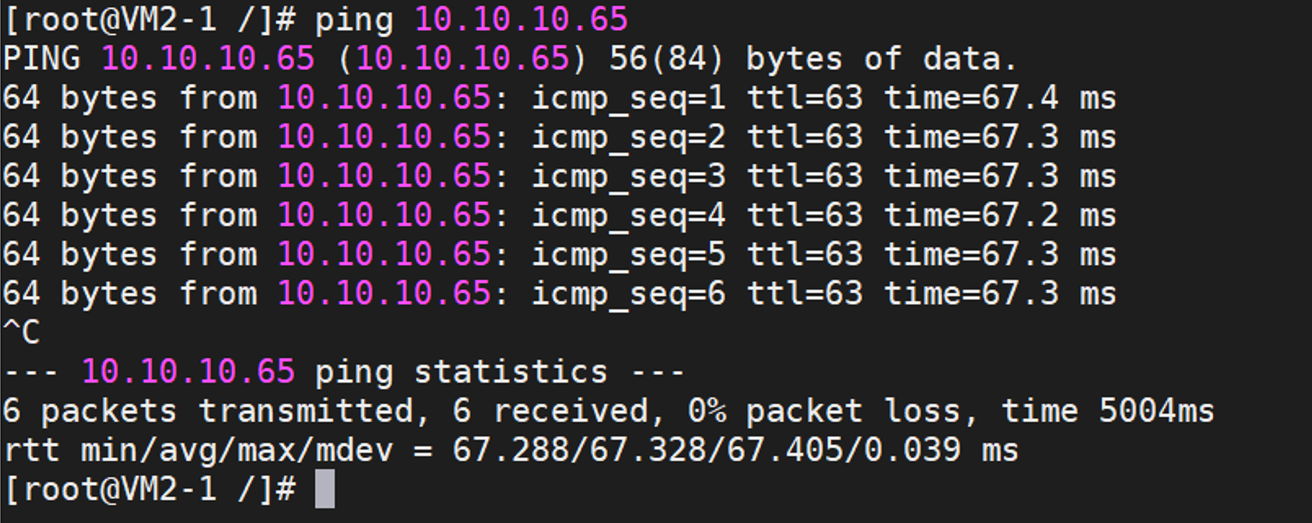Click the terminal cursor block at prompt
Image resolution: width=1312 pixels, height=523 pixels.
[324, 490]
